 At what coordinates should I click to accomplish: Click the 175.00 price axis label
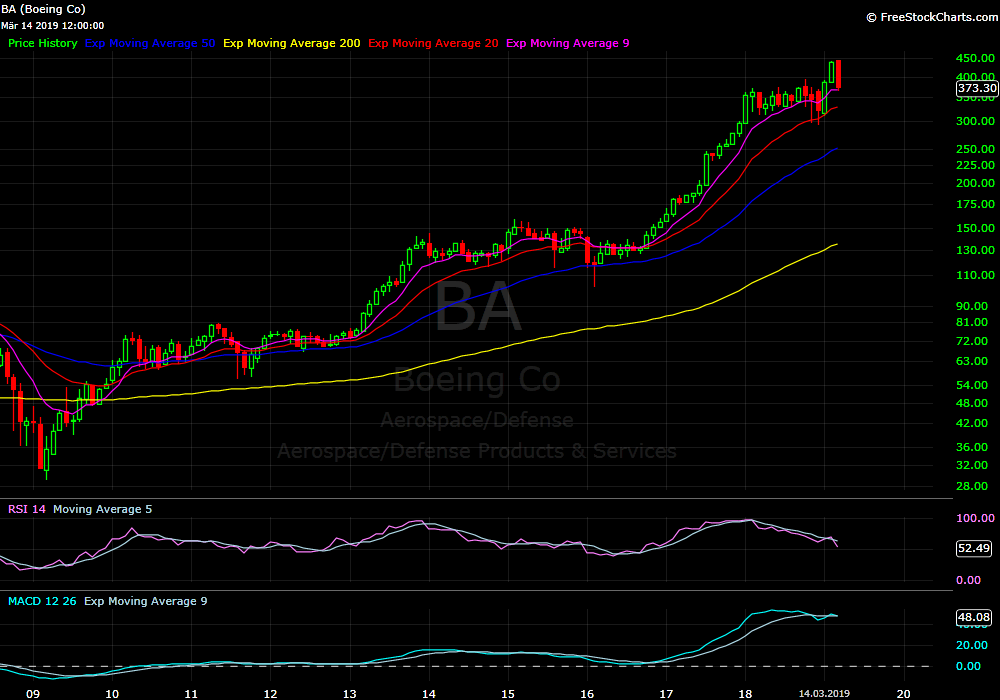[x=975, y=204]
